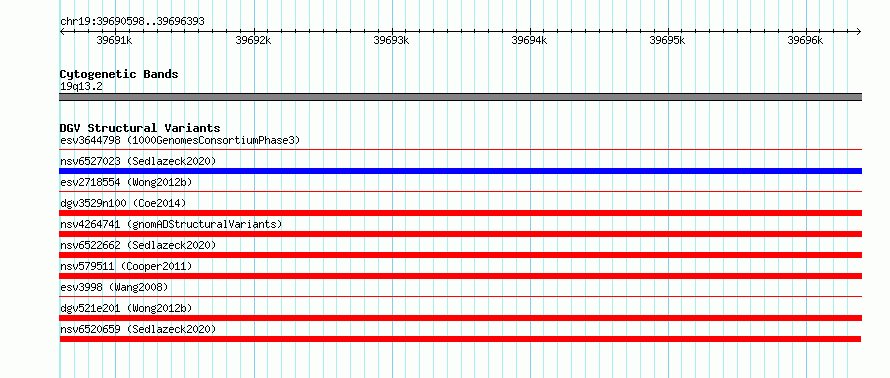The image size is (890, 378).
Task: Click the 19q13.2 band label
Action: tap(81, 87)
